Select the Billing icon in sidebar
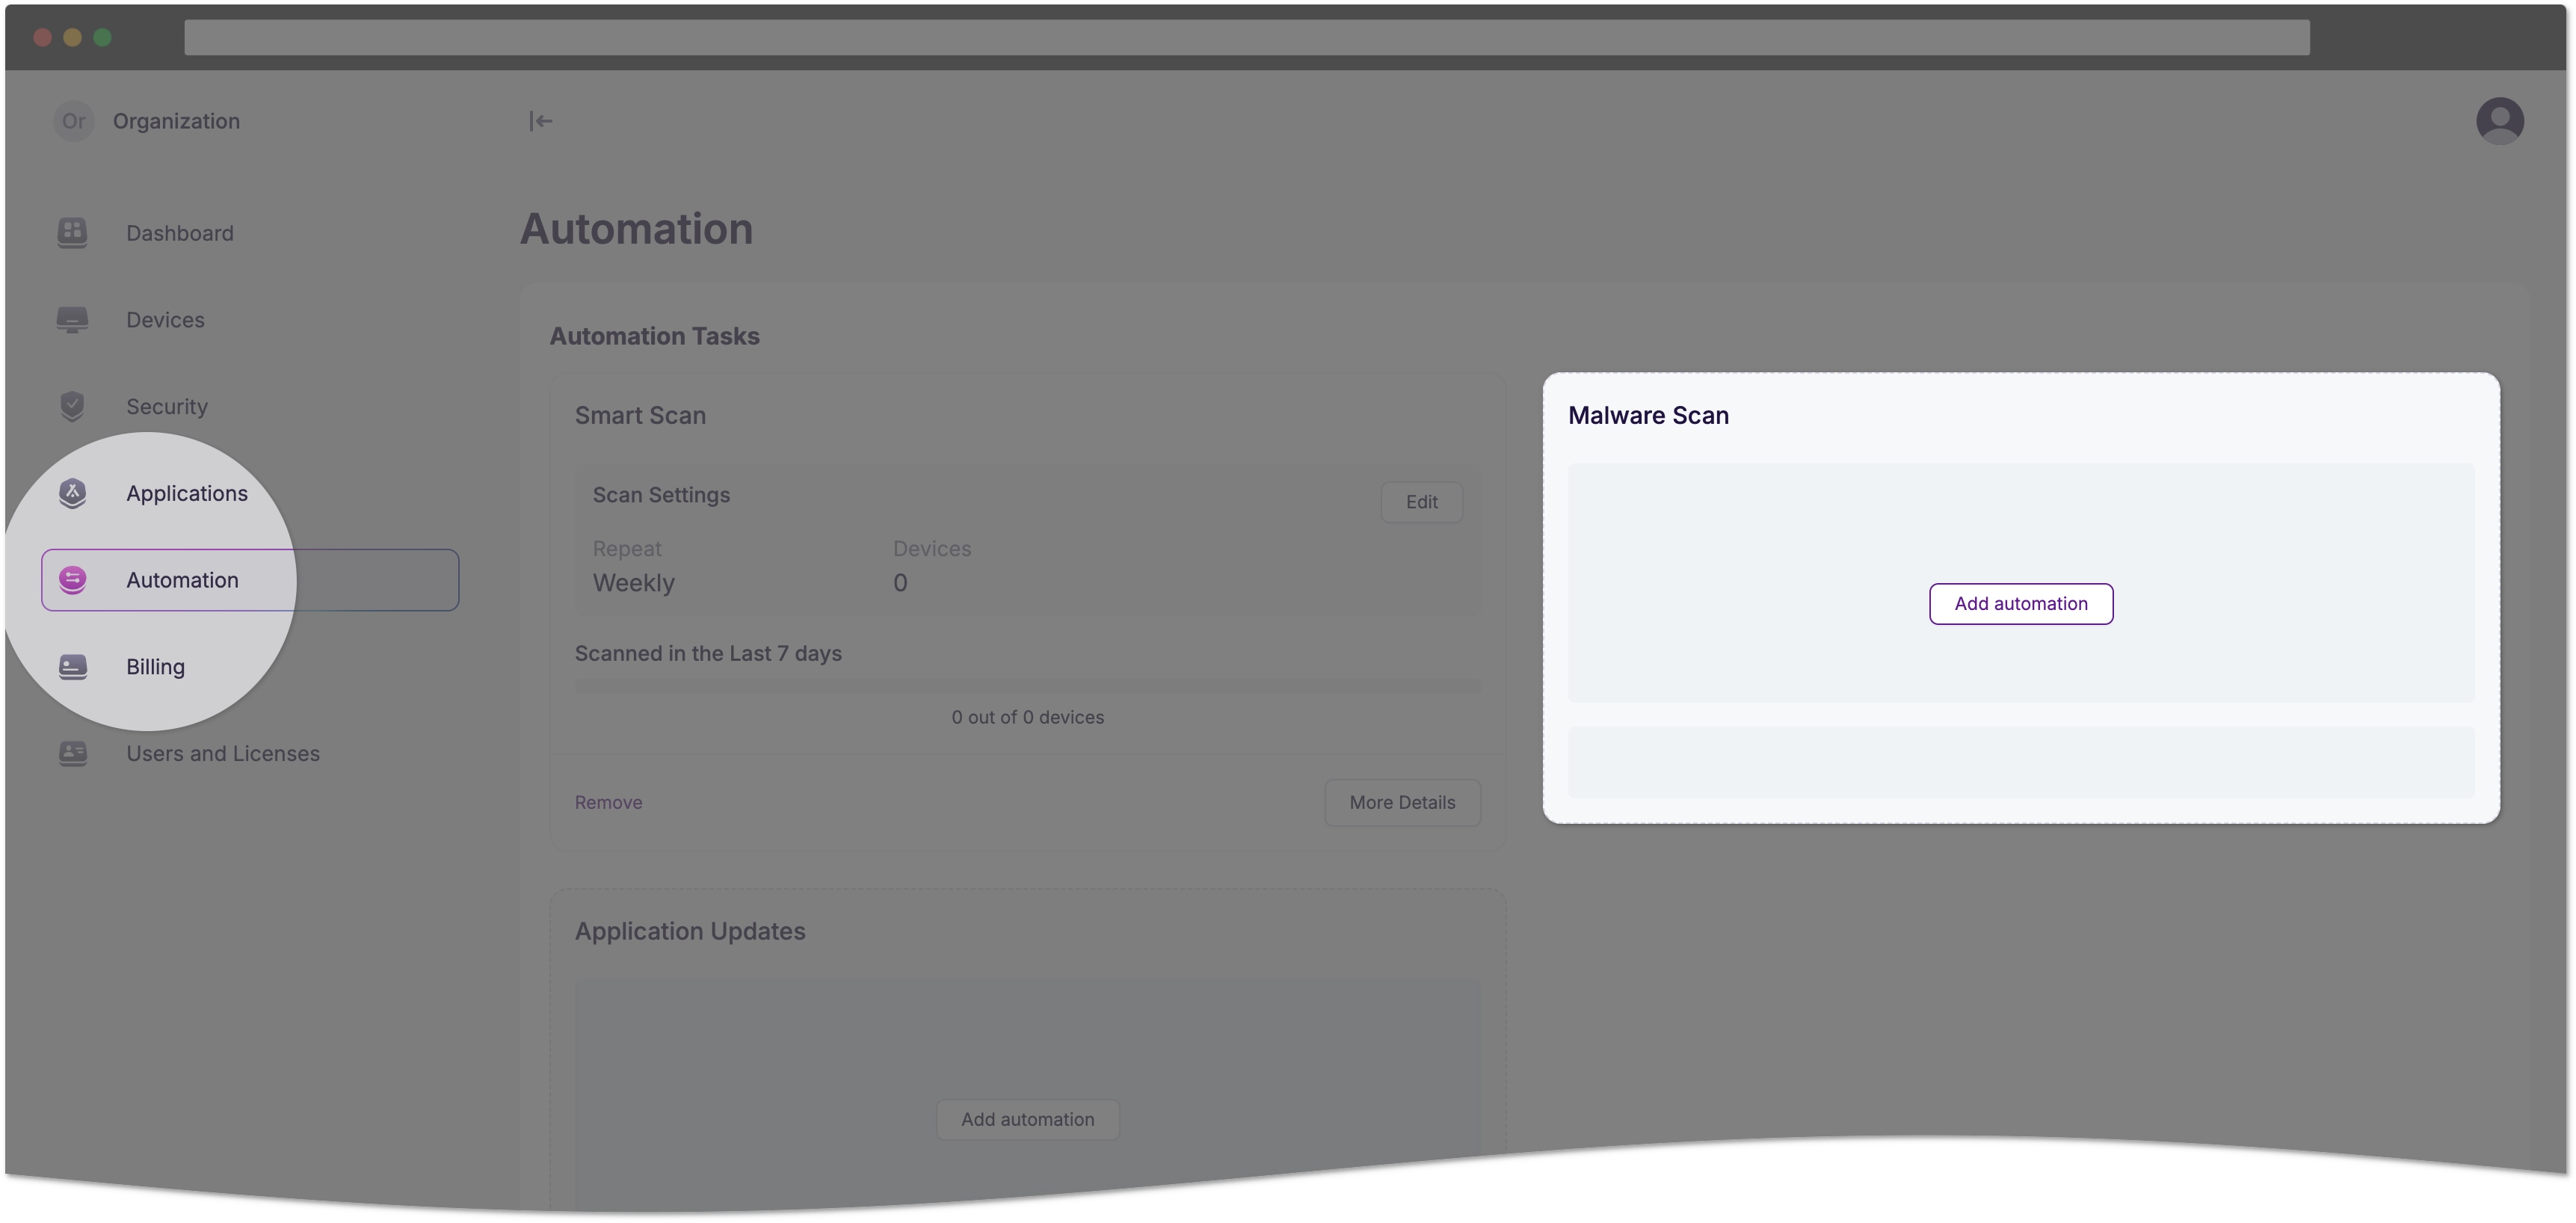Viewport: 2576px width, 1223px height. [73, 666]
